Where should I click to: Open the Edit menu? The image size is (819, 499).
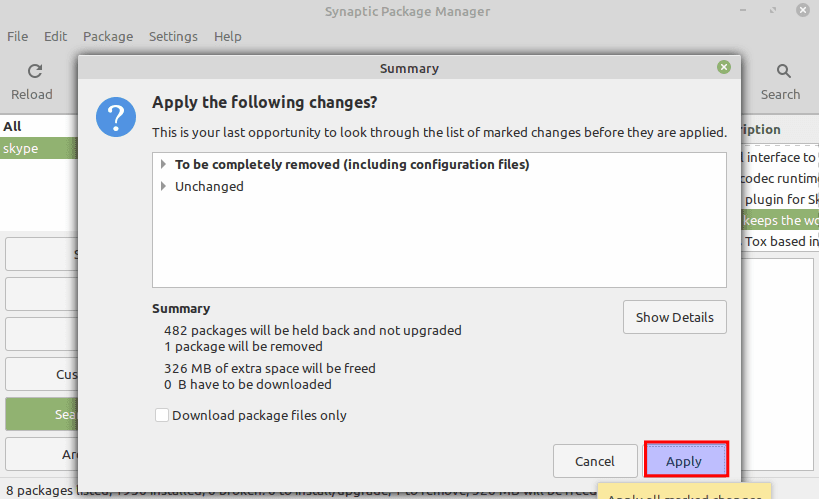click(55, 36)
